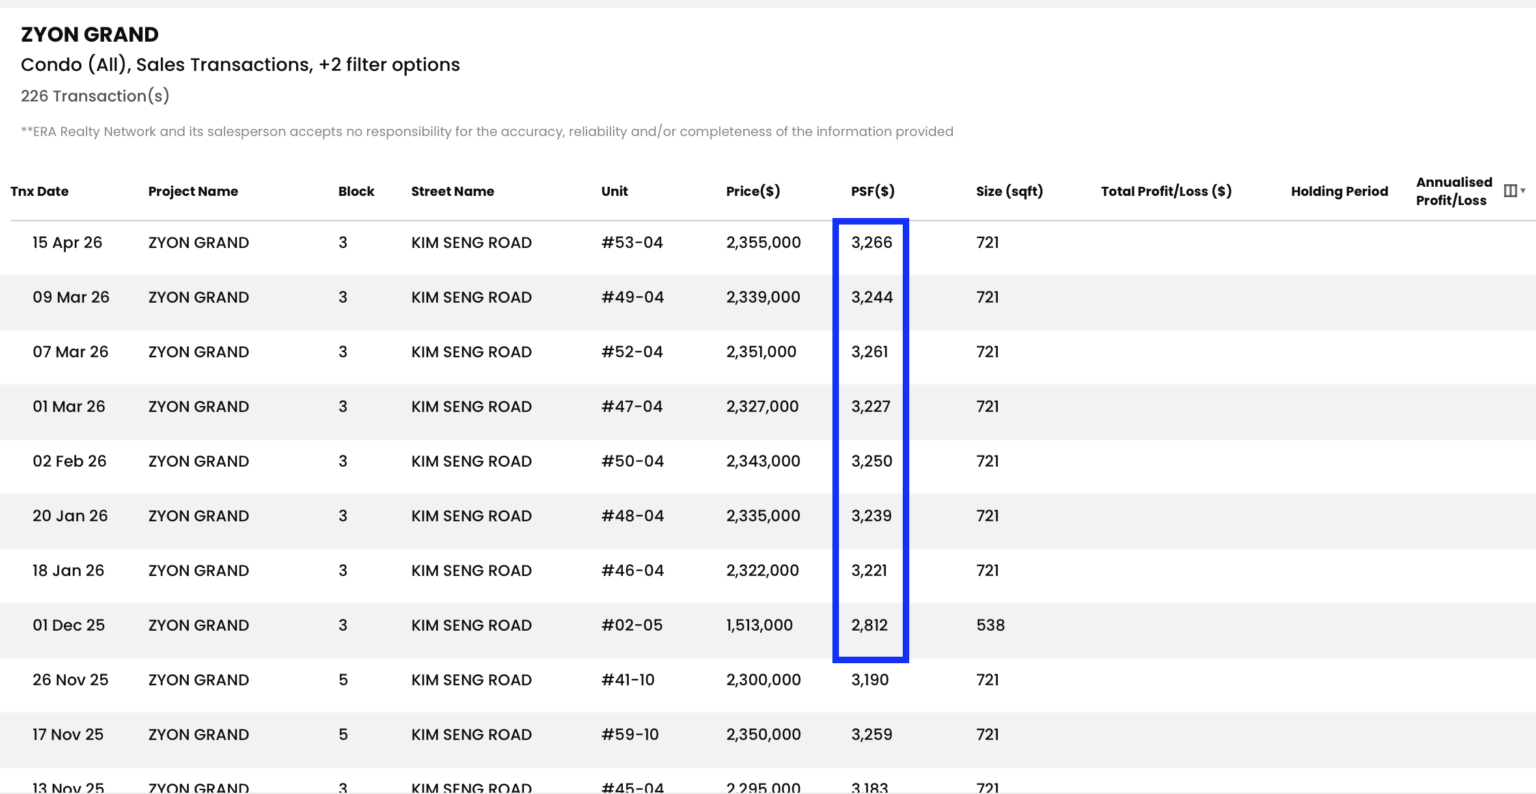Viewport: 1536px width, 794px height.
Task: Select the 26 Nov 25 date cell
Action: (x=70, y=680)
